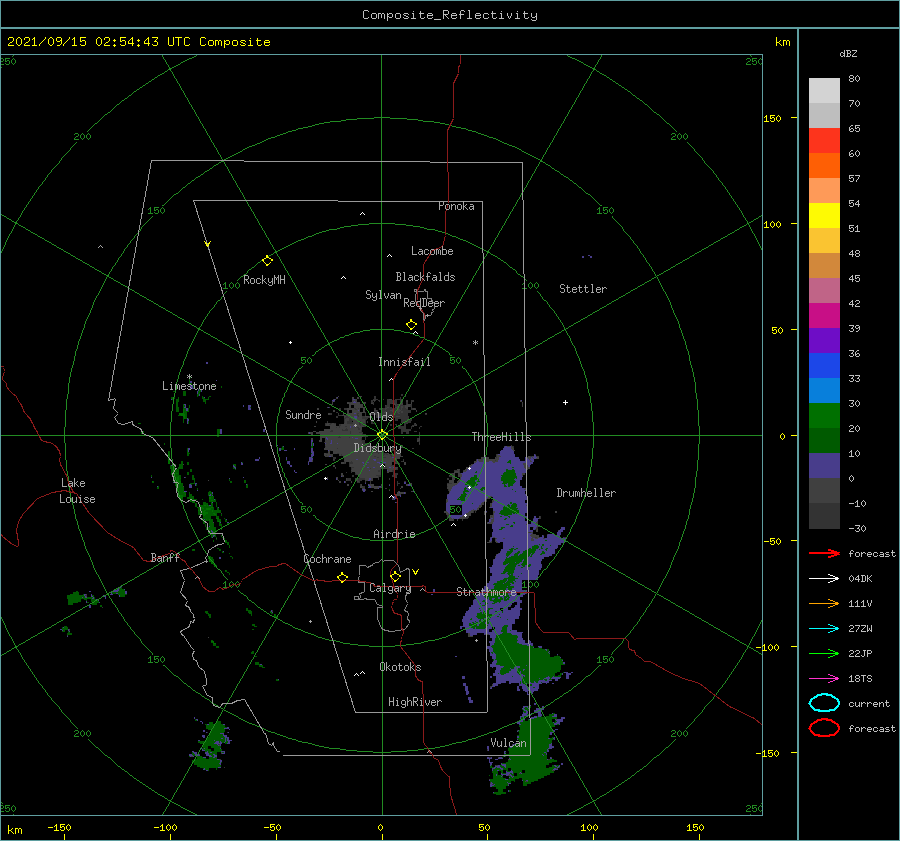Click the Vulcan label
Screen dimensions: 900x841
pyautogui.click(x=509, y=743)
